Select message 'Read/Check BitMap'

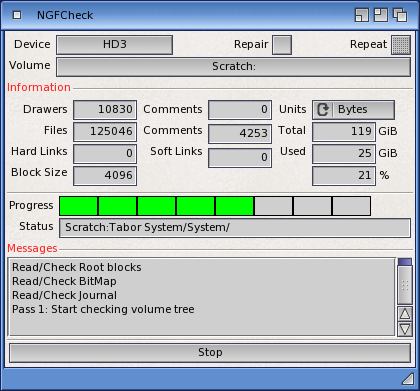pyautogui.click(x=64, y=281)
